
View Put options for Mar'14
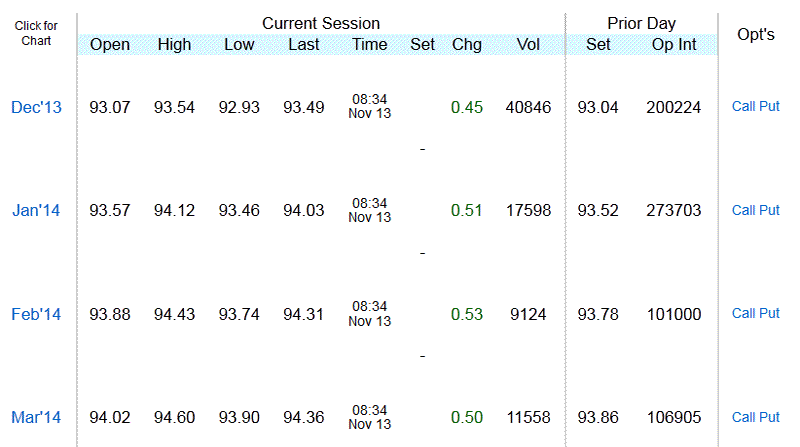tap(769, 417)
